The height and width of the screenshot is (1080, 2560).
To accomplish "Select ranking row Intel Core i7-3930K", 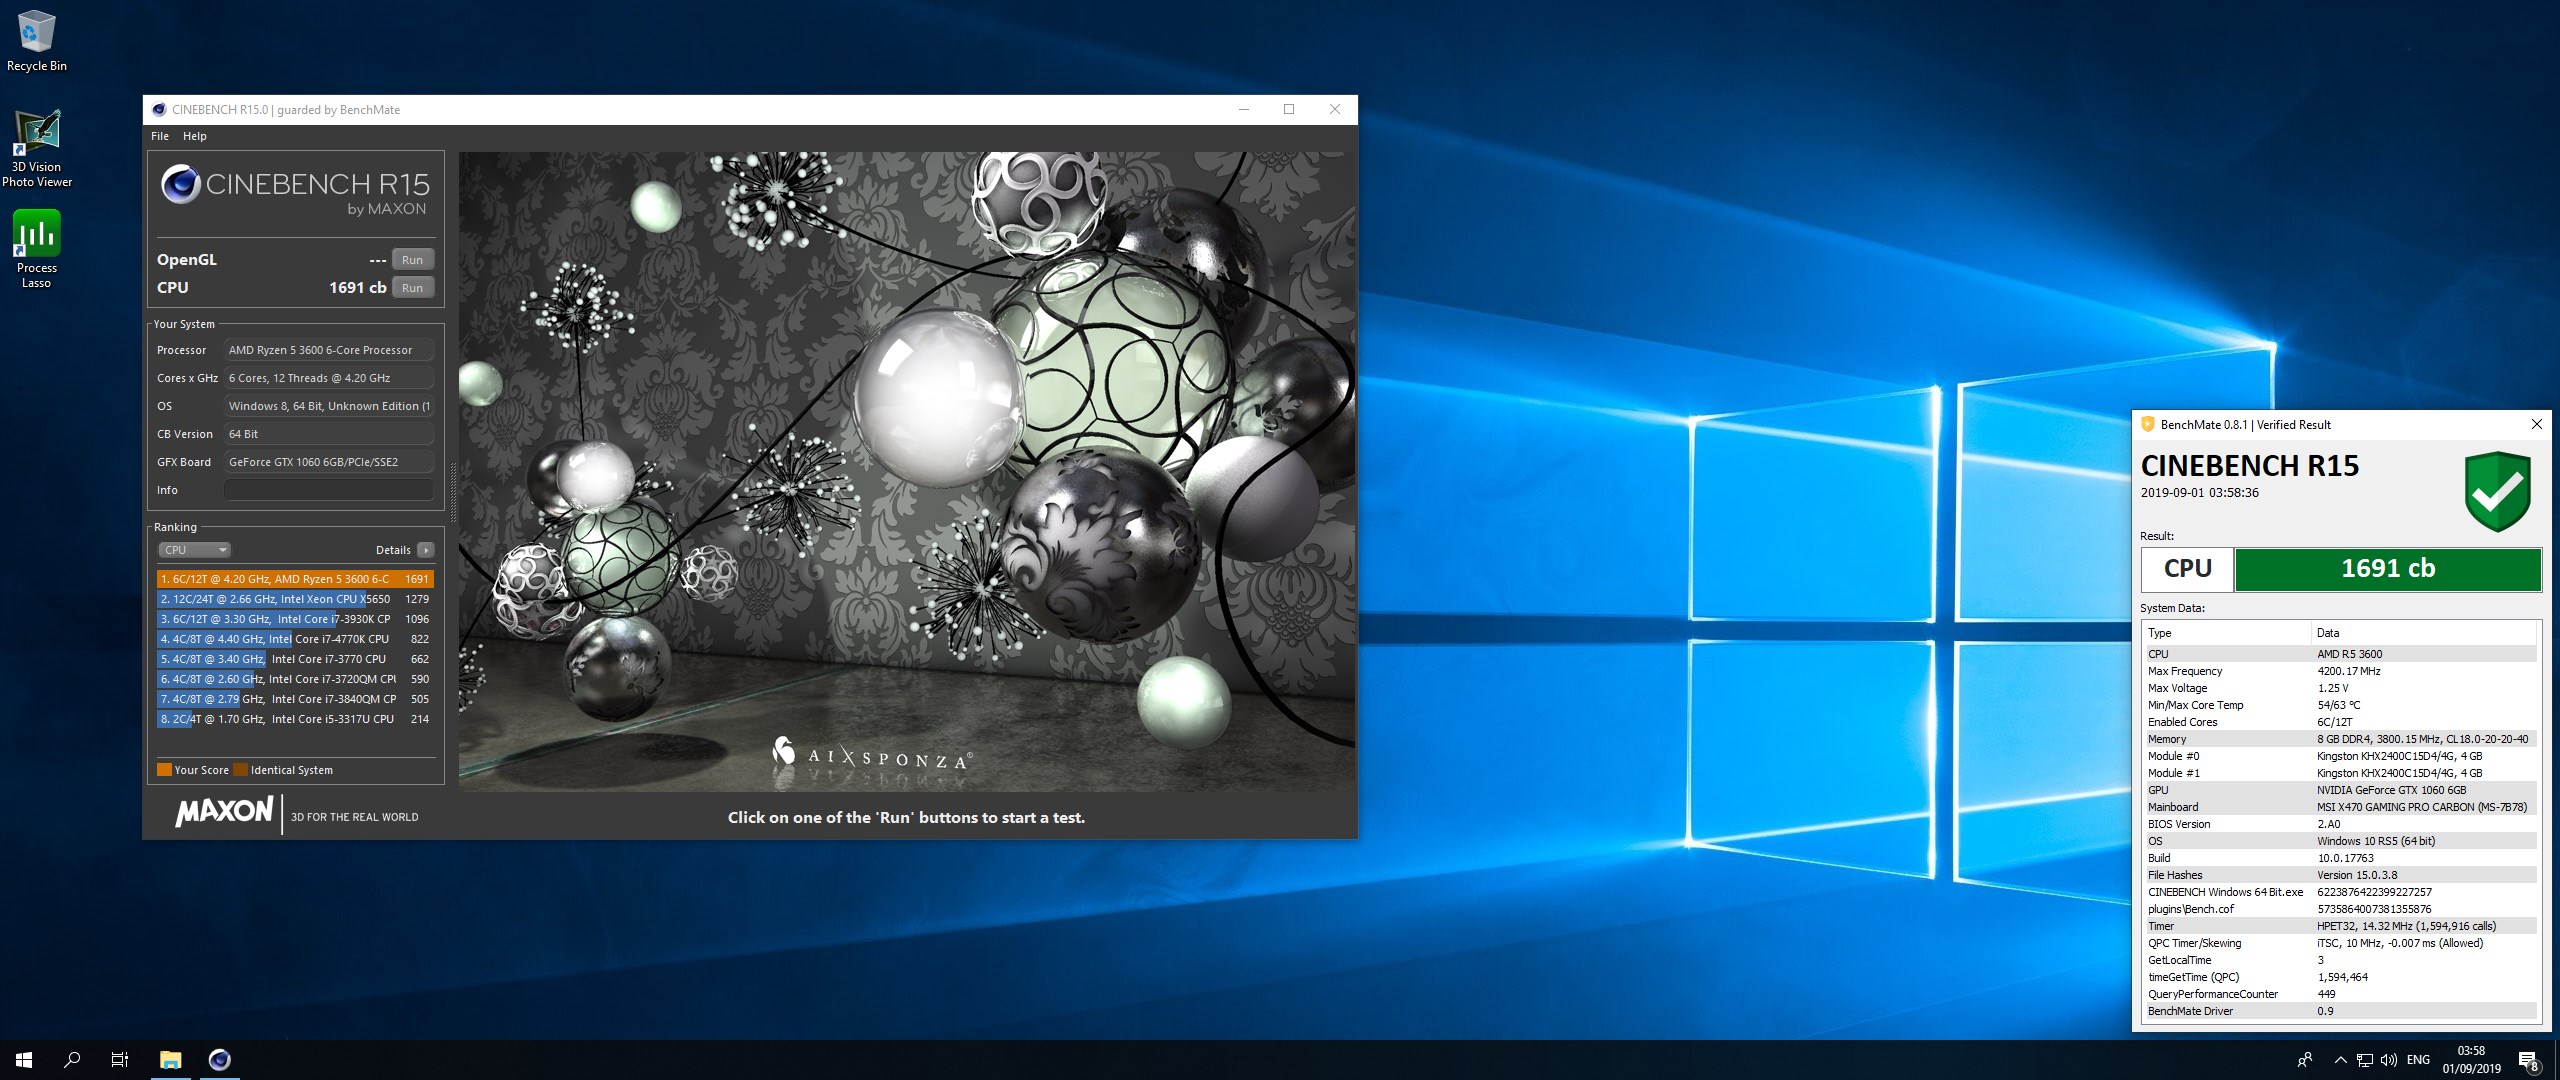I will pos(295,619).
